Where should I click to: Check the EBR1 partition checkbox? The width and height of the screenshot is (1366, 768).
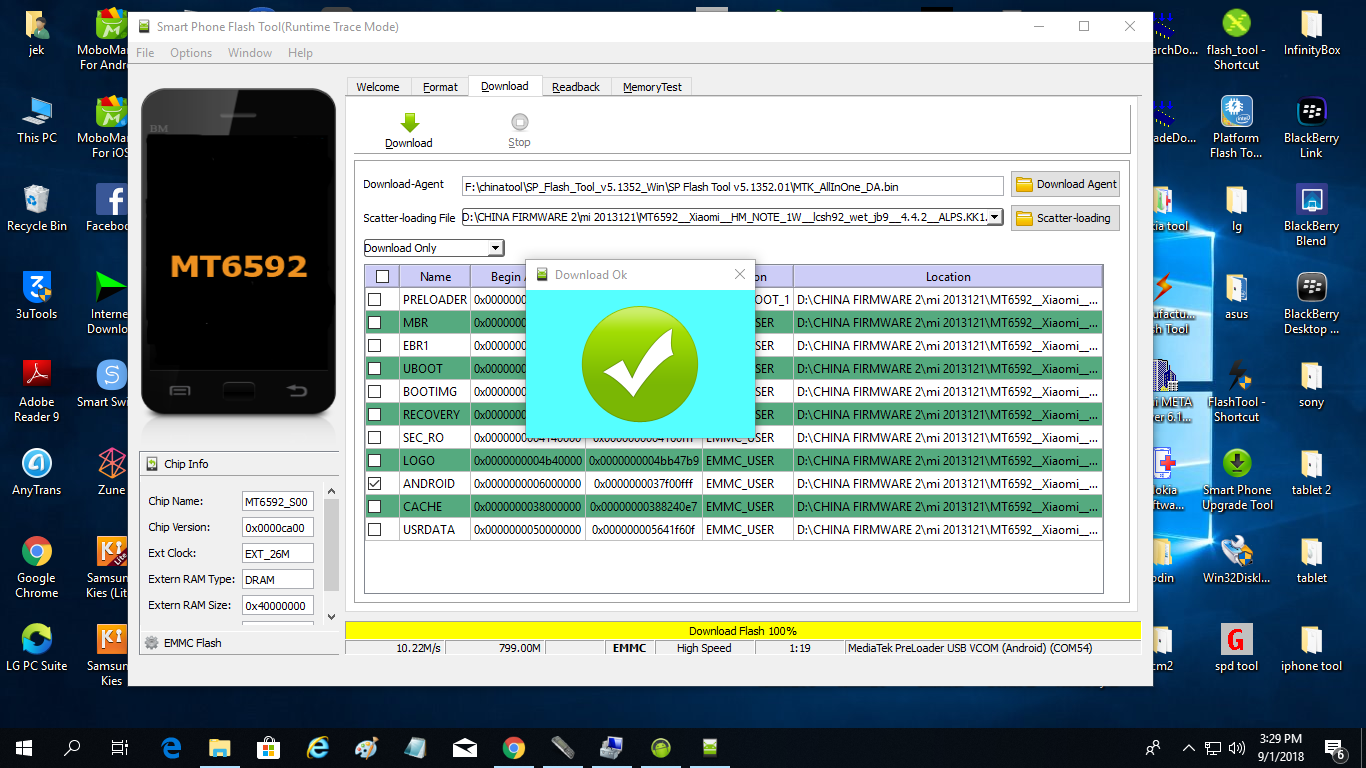click(x=375, y=345)
